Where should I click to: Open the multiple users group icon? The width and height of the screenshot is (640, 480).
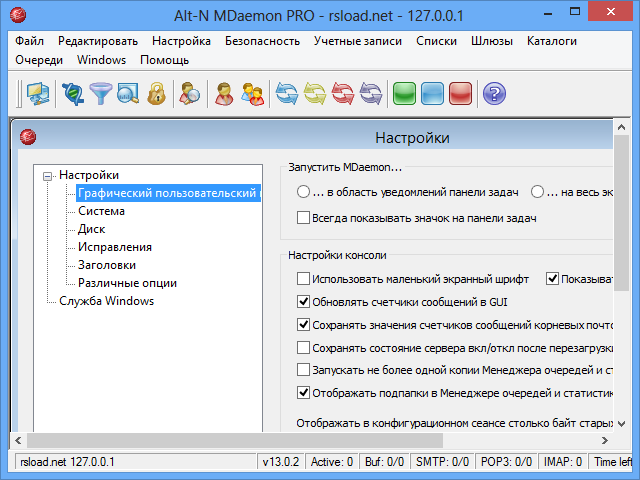tap(252, 94)
